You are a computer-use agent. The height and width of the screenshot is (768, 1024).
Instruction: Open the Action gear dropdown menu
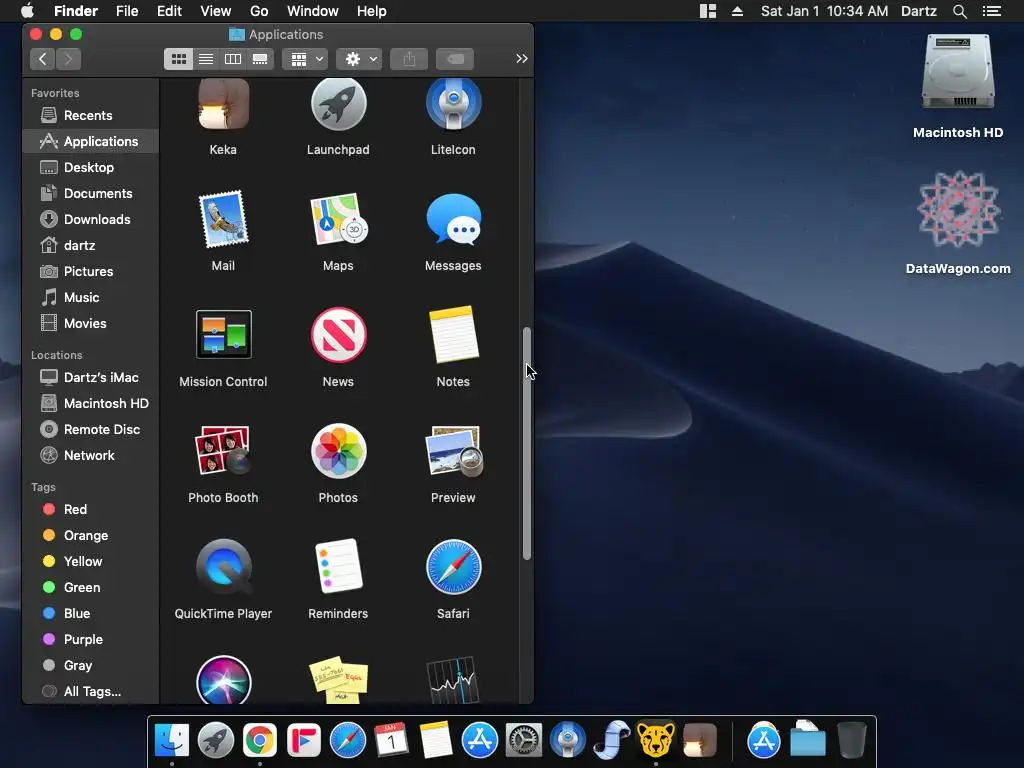(x=359, y=59)
